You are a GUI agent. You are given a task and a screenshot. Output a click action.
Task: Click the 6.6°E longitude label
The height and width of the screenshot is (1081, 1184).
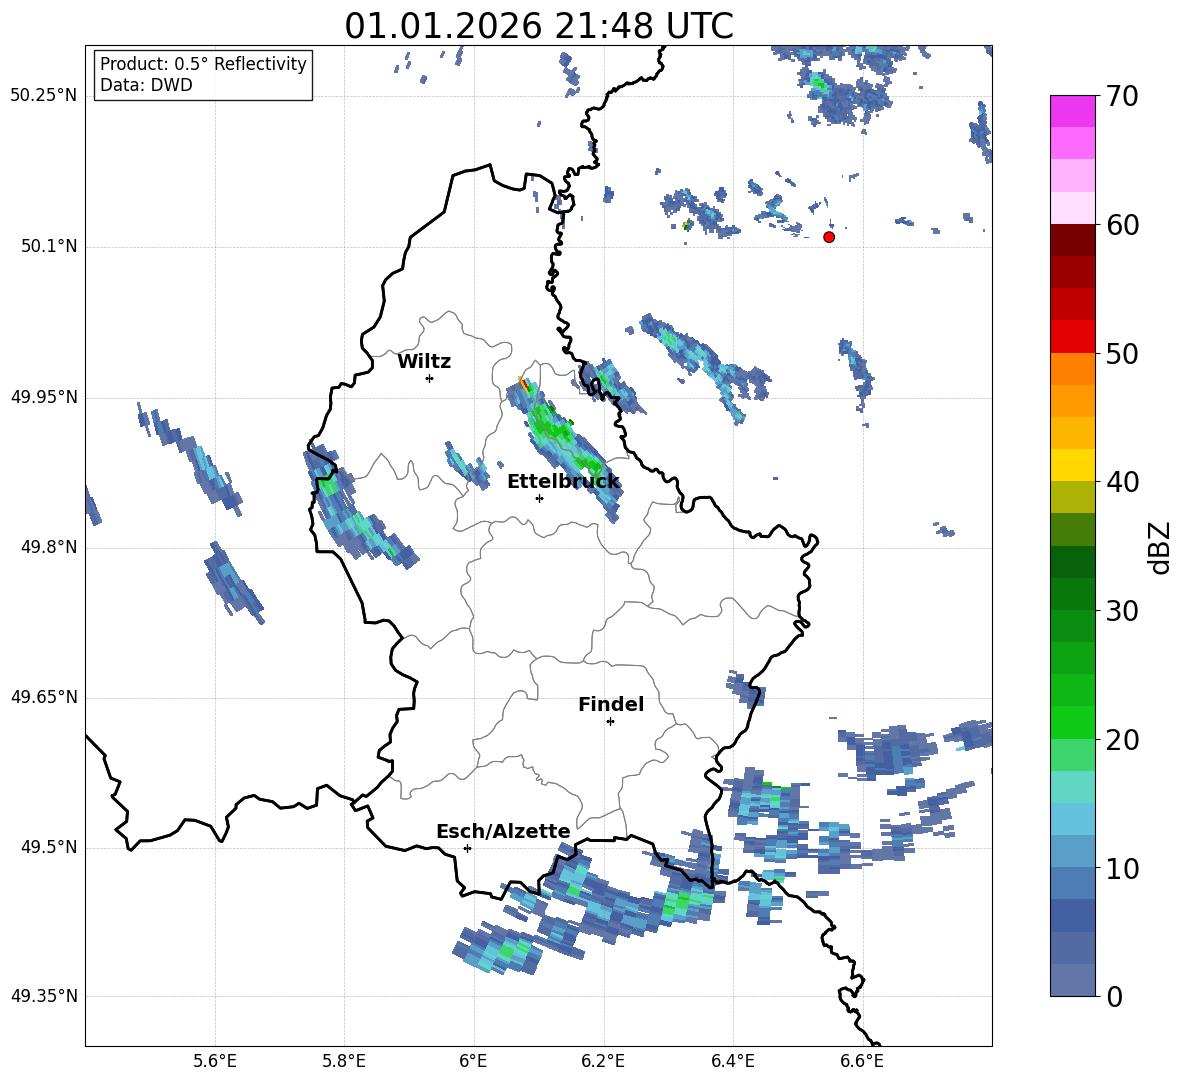pos(862,1061)
